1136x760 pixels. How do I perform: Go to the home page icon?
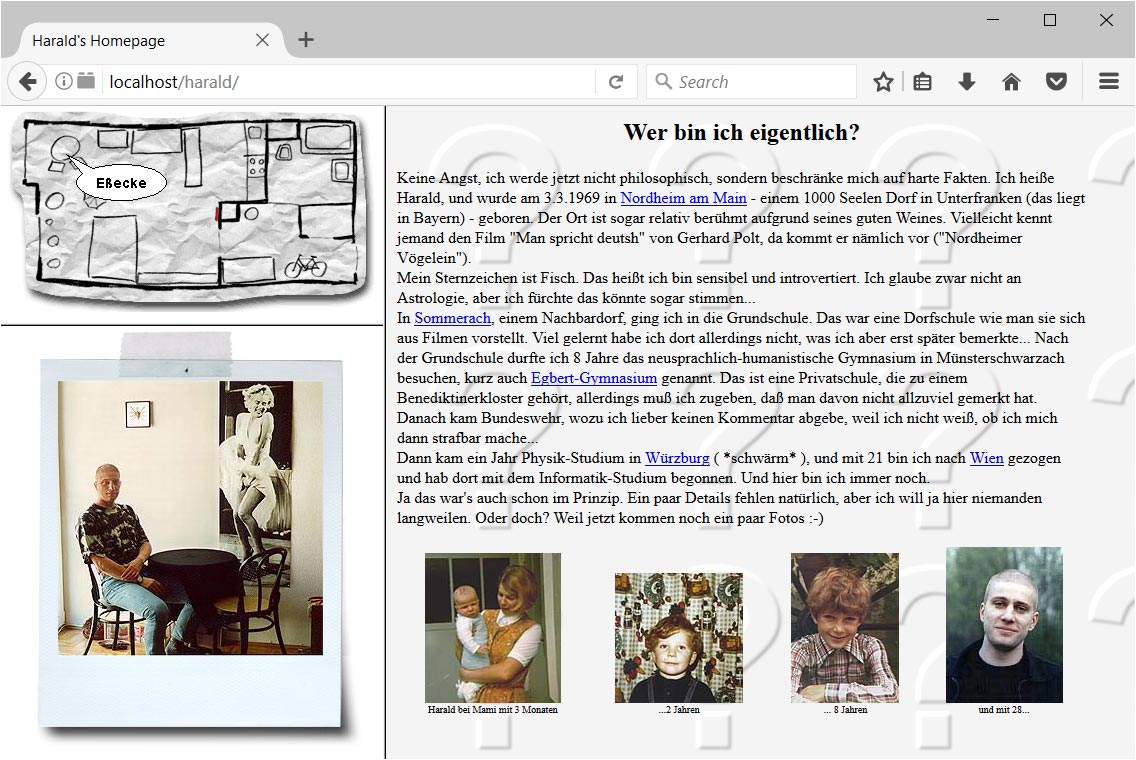coord(1011,82)
